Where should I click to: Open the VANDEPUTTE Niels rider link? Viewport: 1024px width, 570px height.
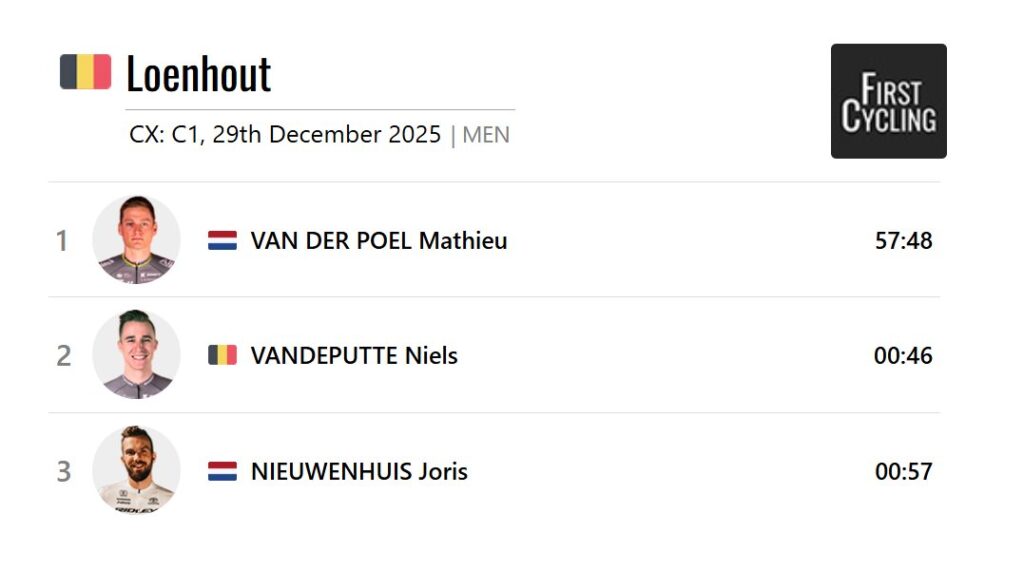pyautogui.click(x=354, y=356)
